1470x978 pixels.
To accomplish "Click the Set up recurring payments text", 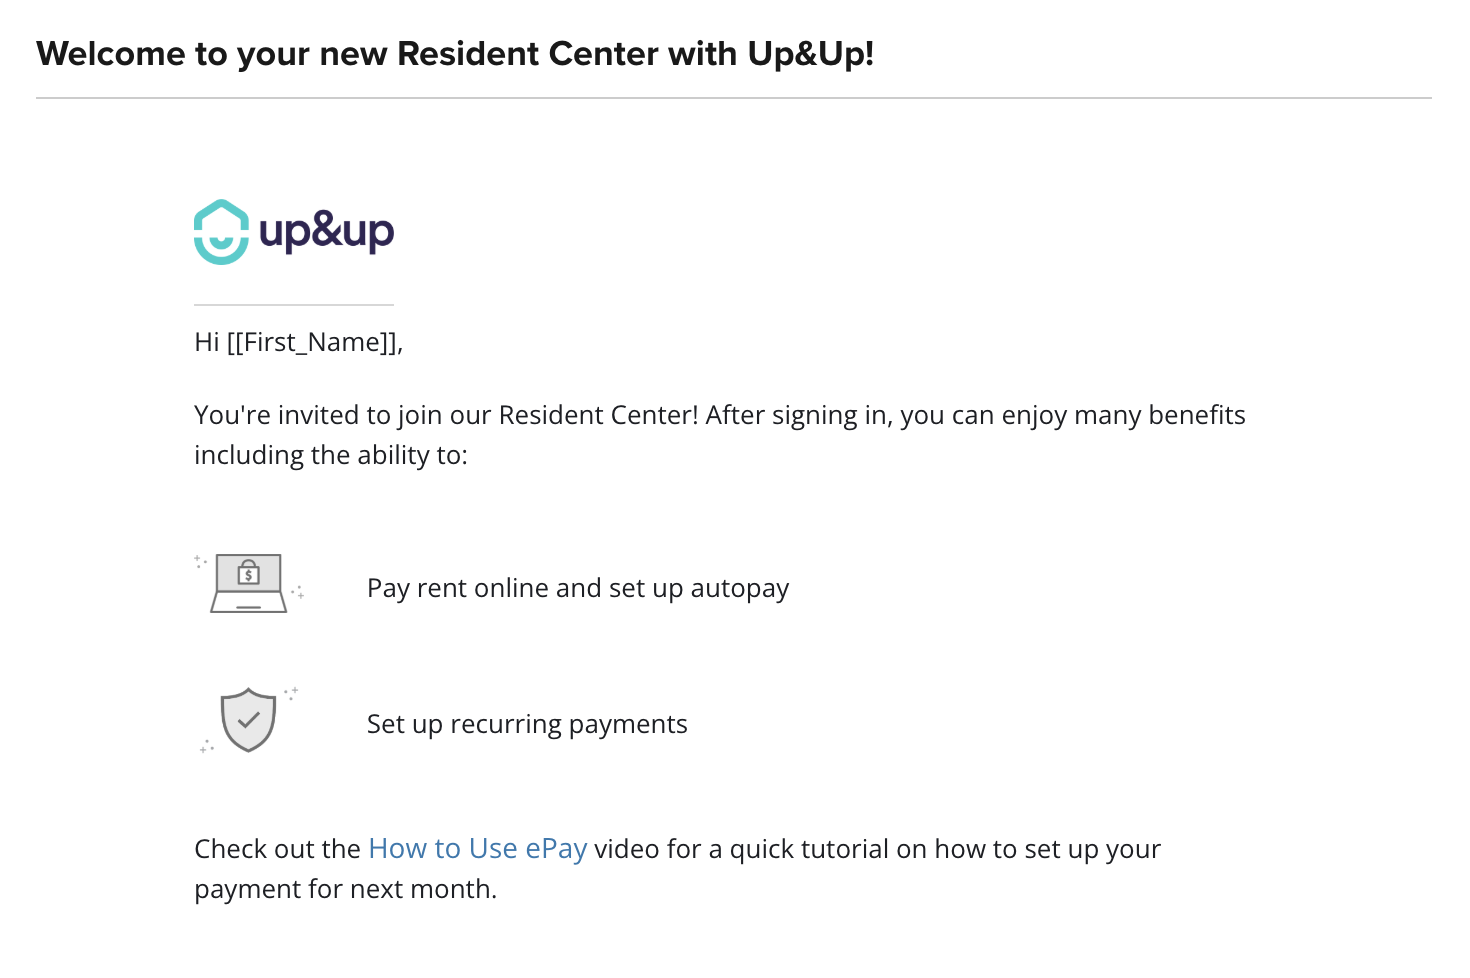I will click(527, 724).
